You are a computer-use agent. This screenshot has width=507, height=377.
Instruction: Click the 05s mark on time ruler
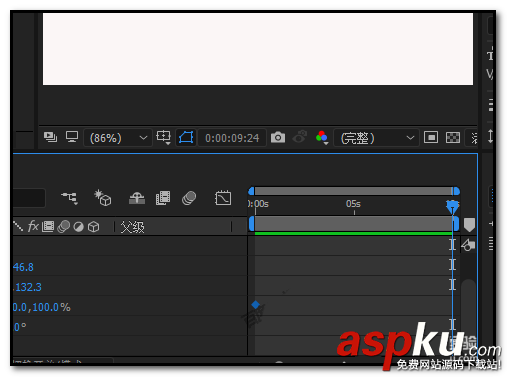pyautogui.click(x=353, y=204)
